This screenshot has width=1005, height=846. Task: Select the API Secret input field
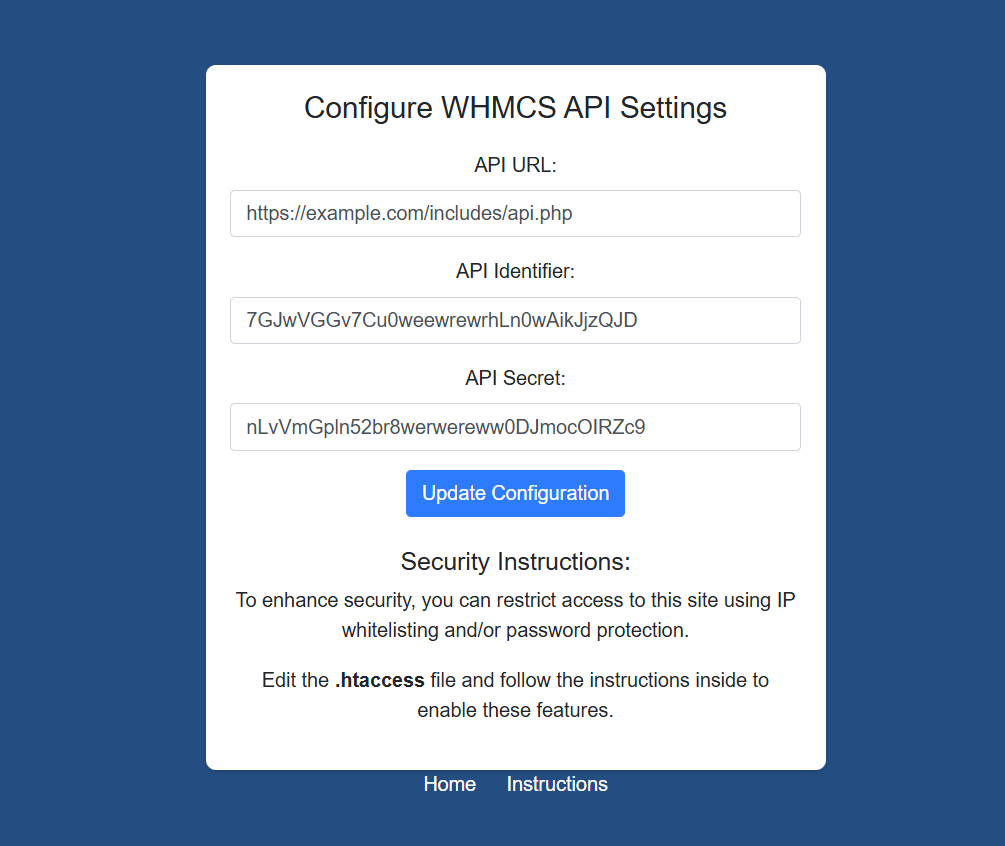tap(515, 427)
